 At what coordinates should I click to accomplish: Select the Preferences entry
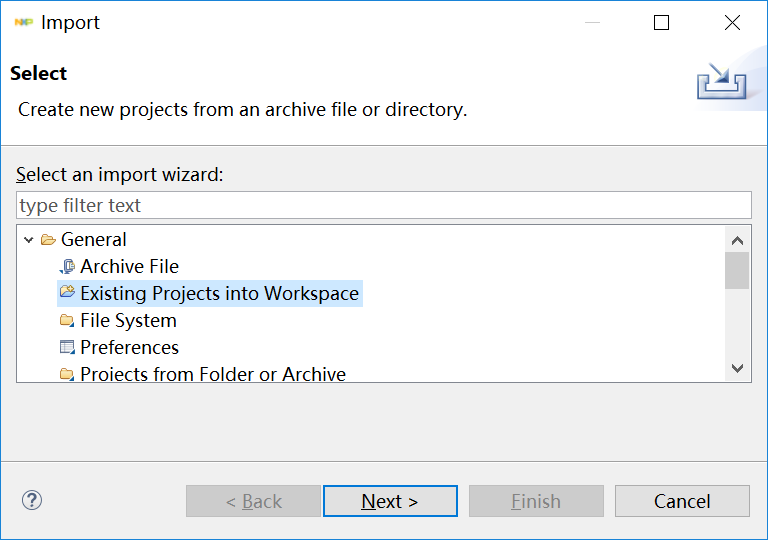(129, 348)
